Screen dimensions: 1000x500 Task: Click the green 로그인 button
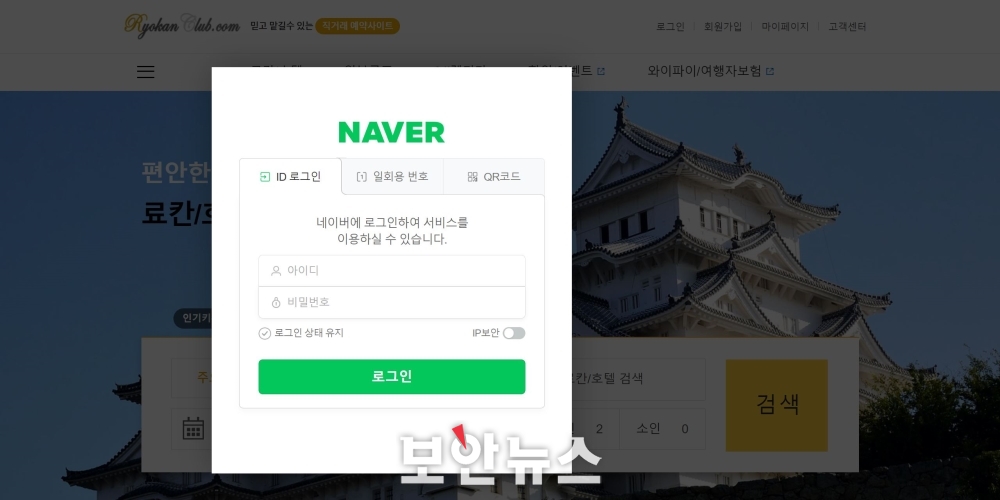coord(392,376)
